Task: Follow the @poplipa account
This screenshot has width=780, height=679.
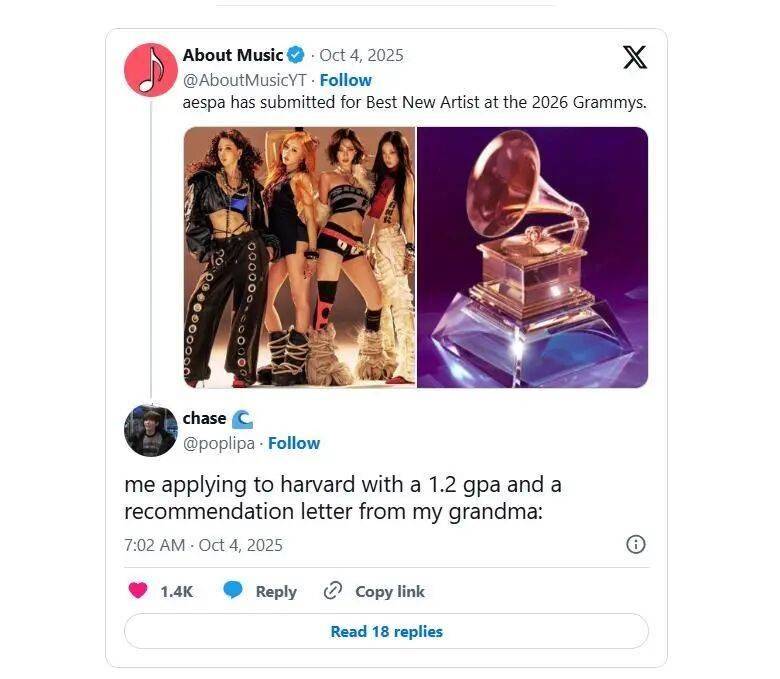Action: [x=294, y=443]
